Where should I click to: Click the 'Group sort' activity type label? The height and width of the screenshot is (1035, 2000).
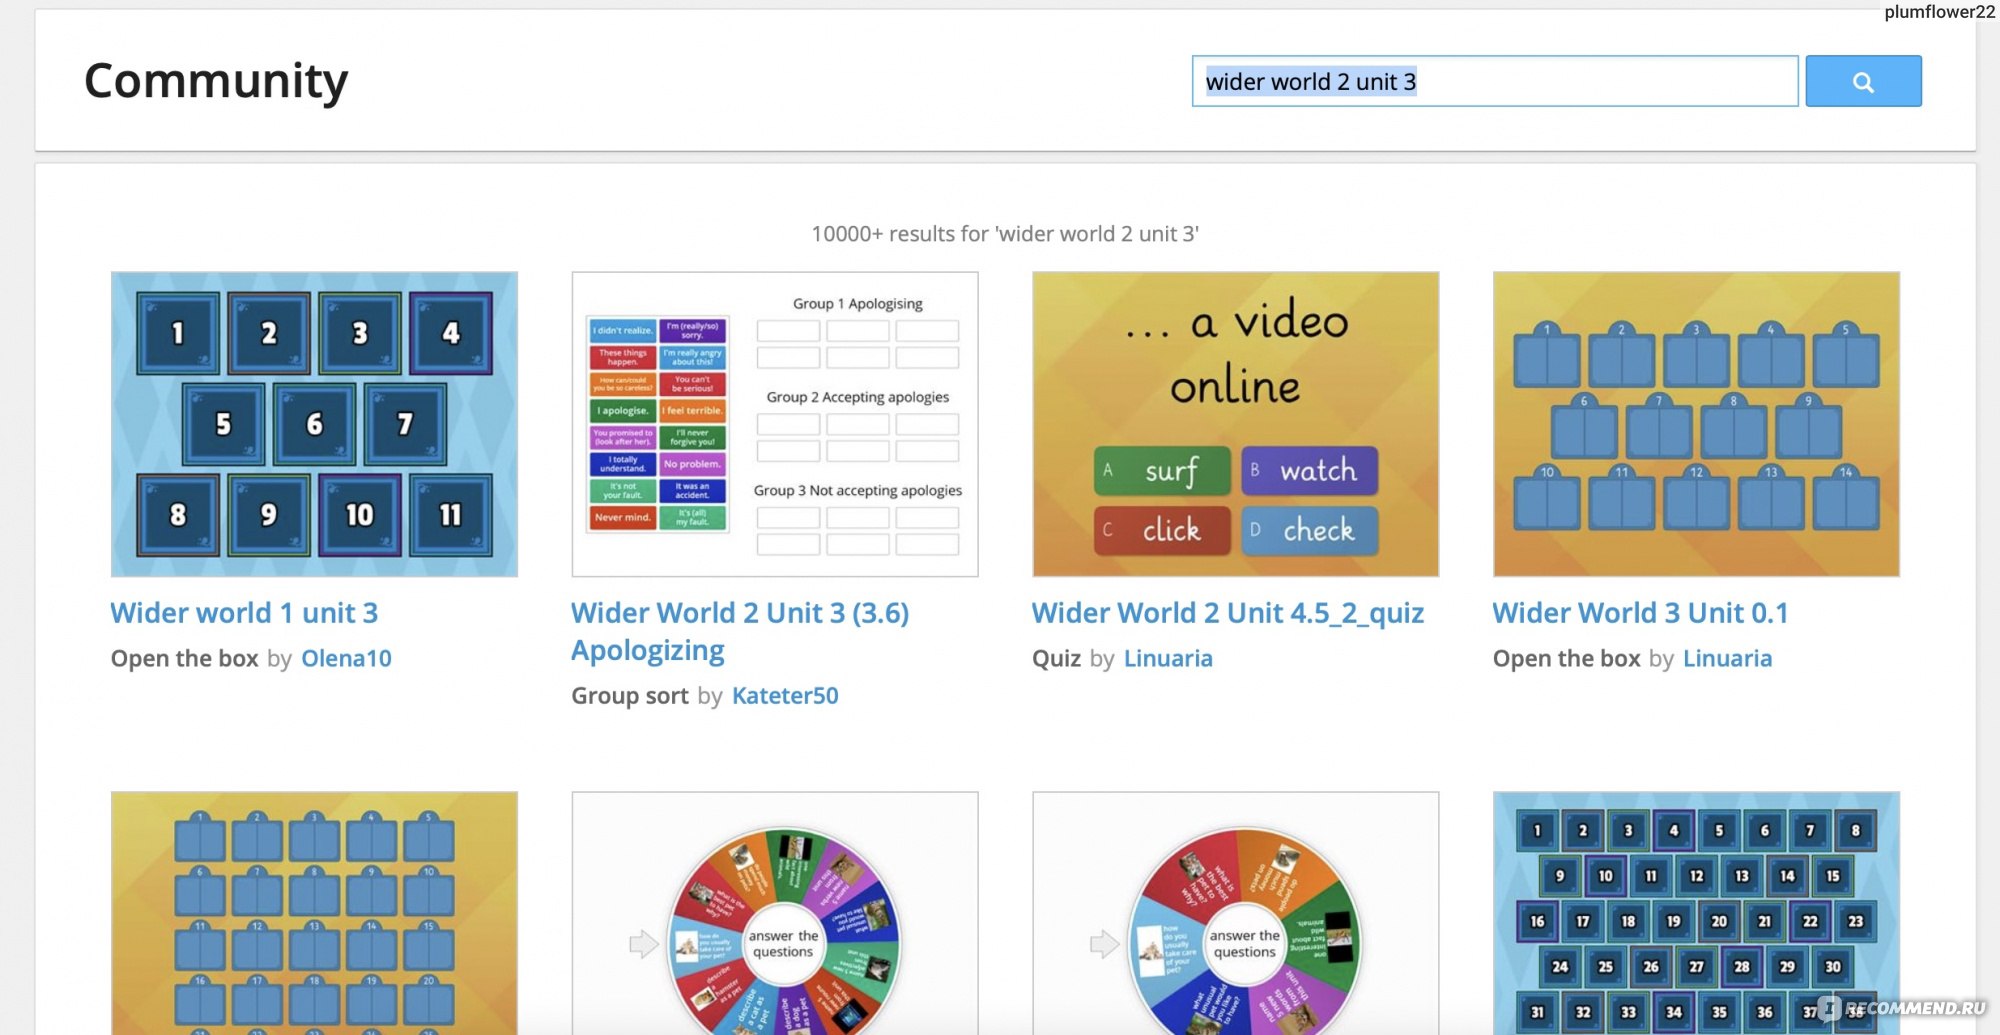click(630, 695)
